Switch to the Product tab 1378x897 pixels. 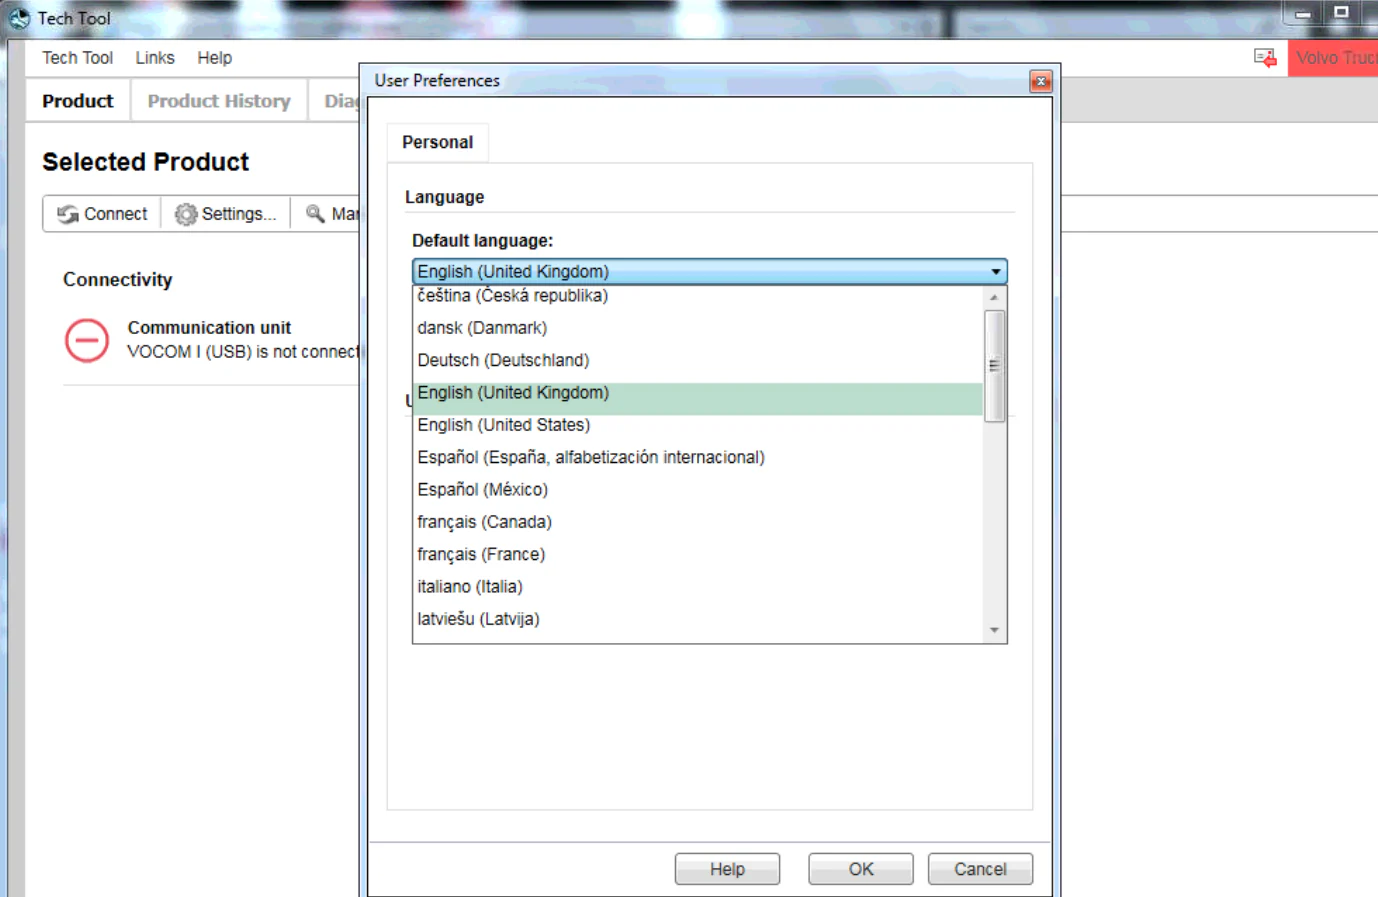(78, 101)
